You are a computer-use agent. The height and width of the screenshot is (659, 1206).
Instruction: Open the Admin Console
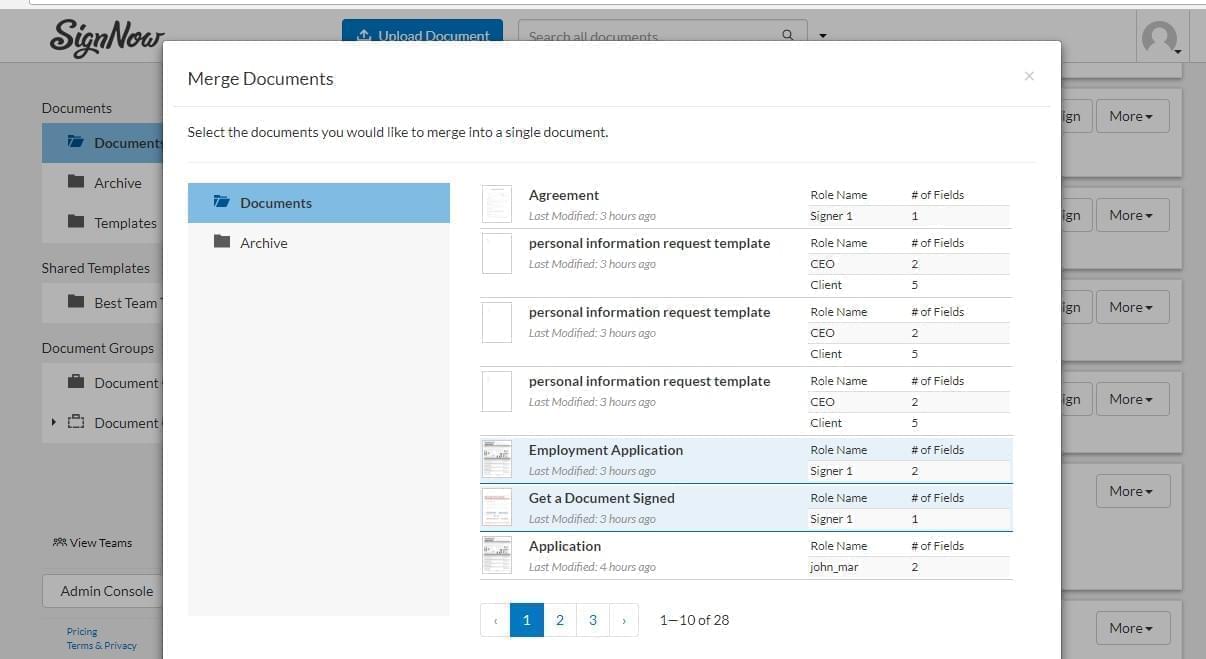(105, 591)
